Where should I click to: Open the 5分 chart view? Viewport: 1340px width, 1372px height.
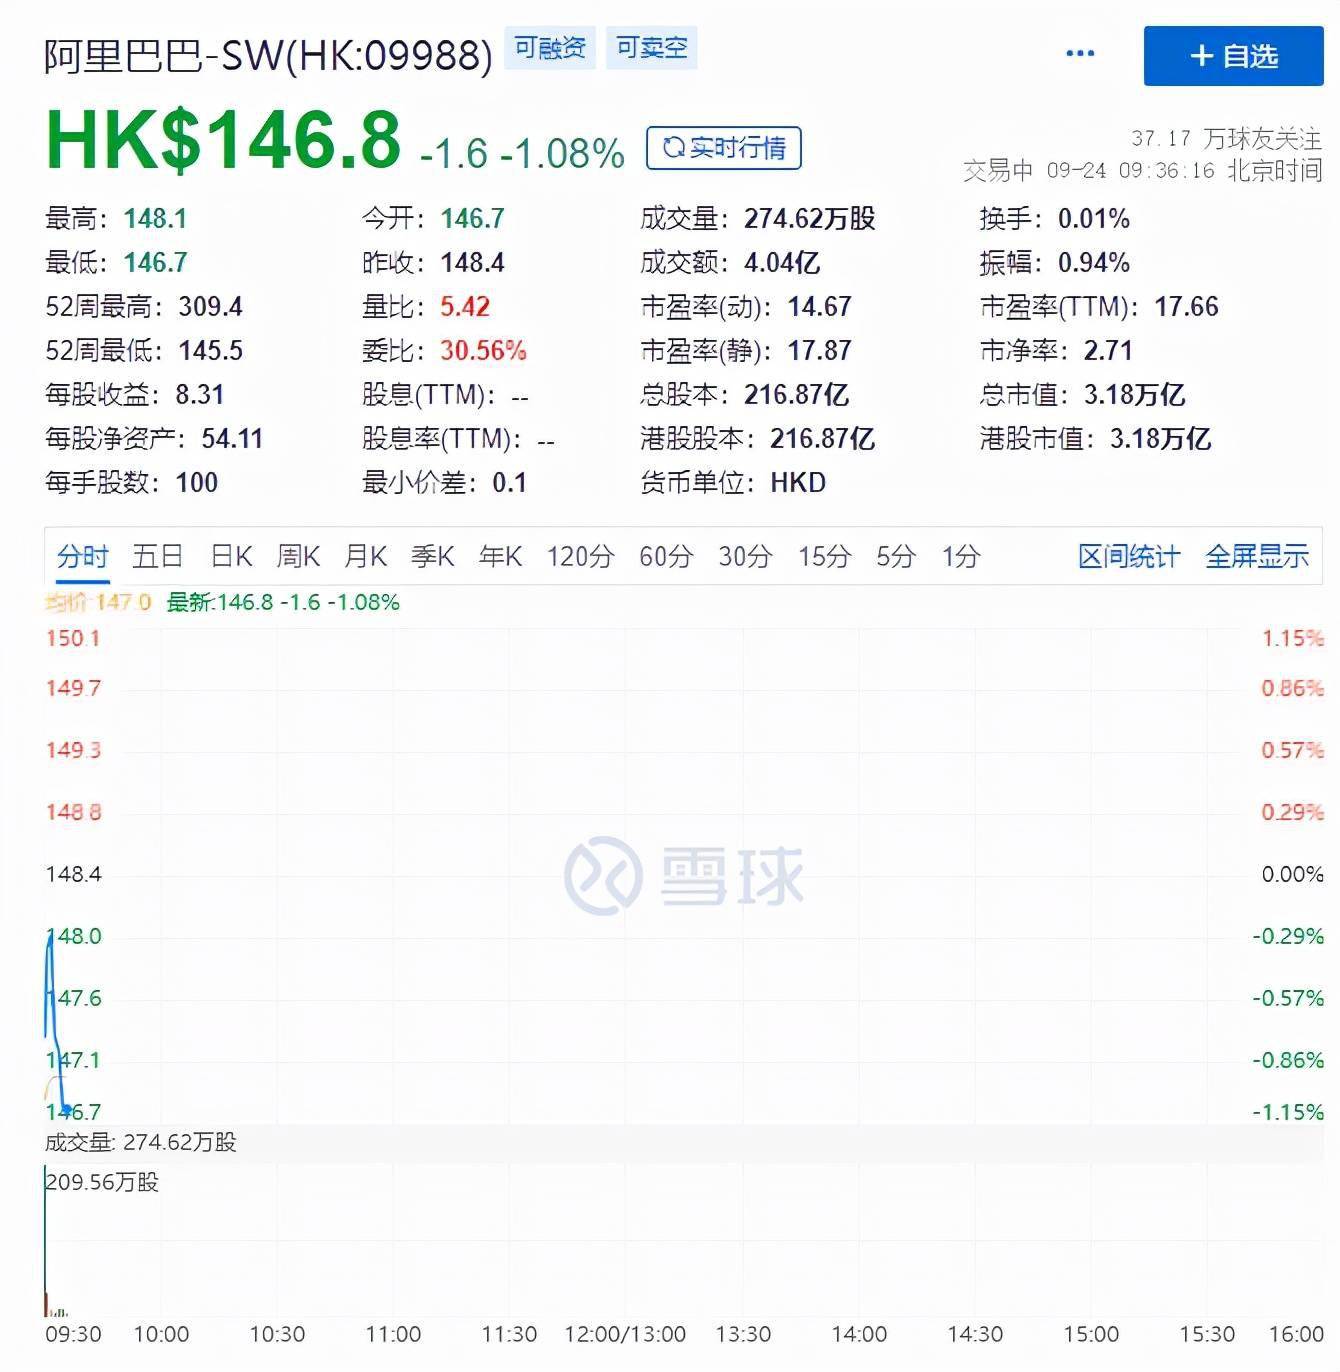(895, 556)
